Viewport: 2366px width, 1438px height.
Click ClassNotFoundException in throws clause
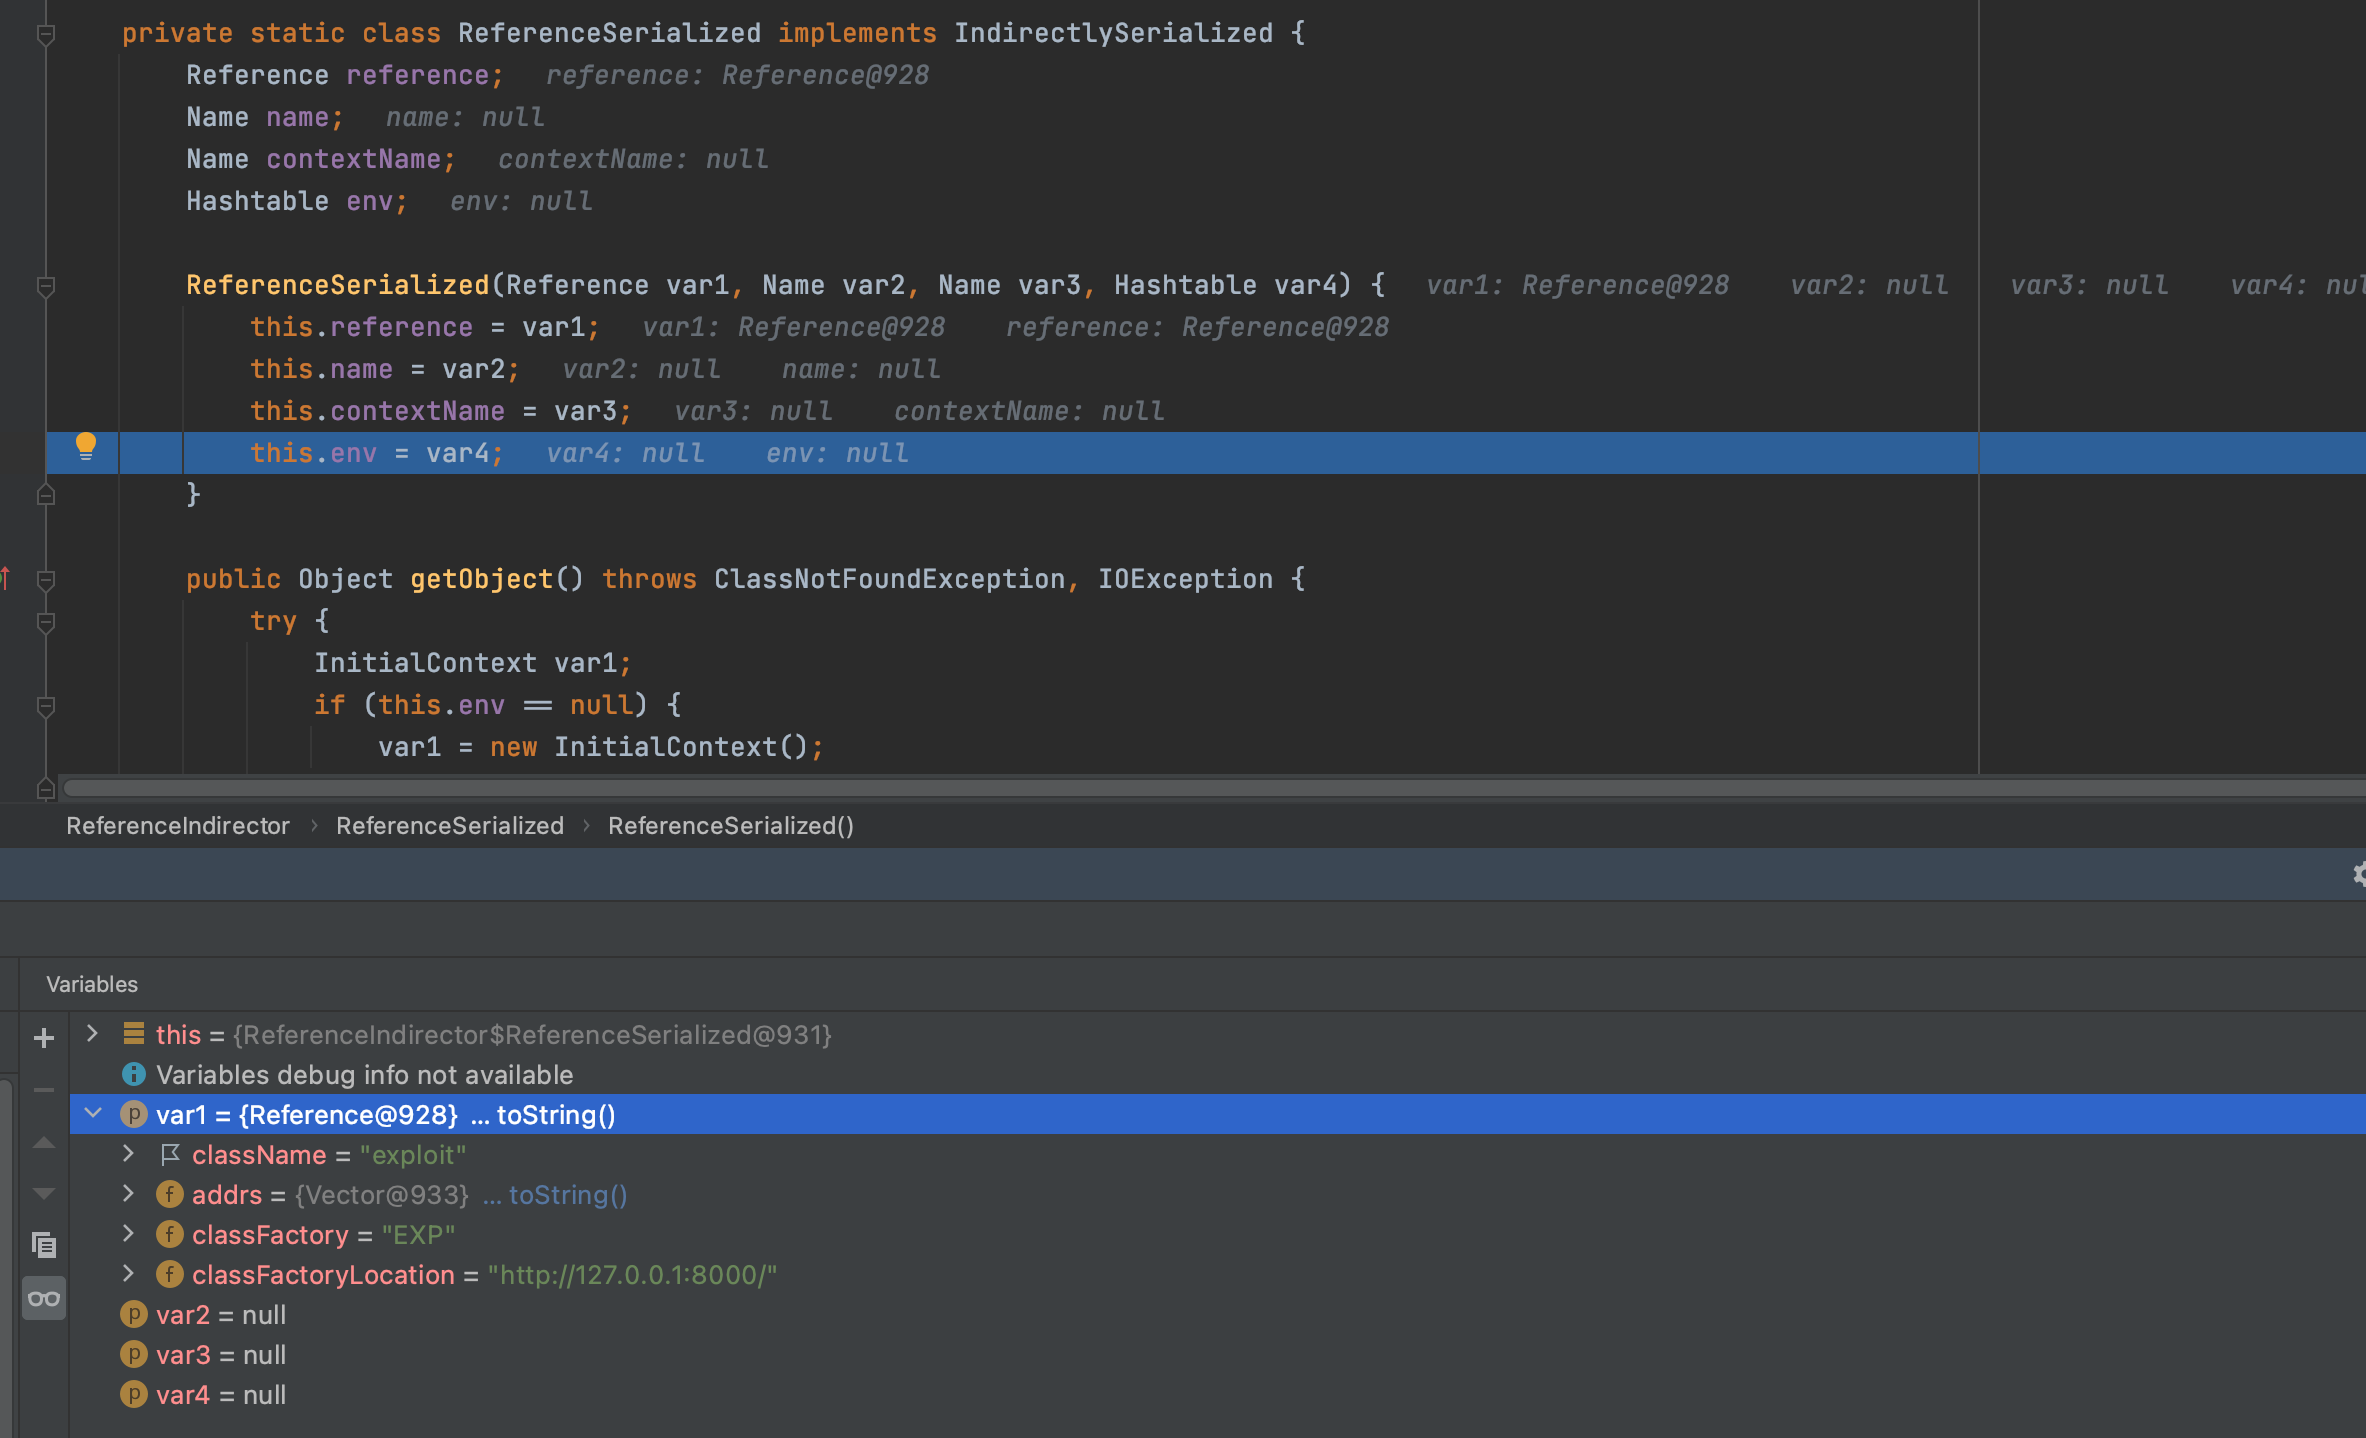(890, 579)
